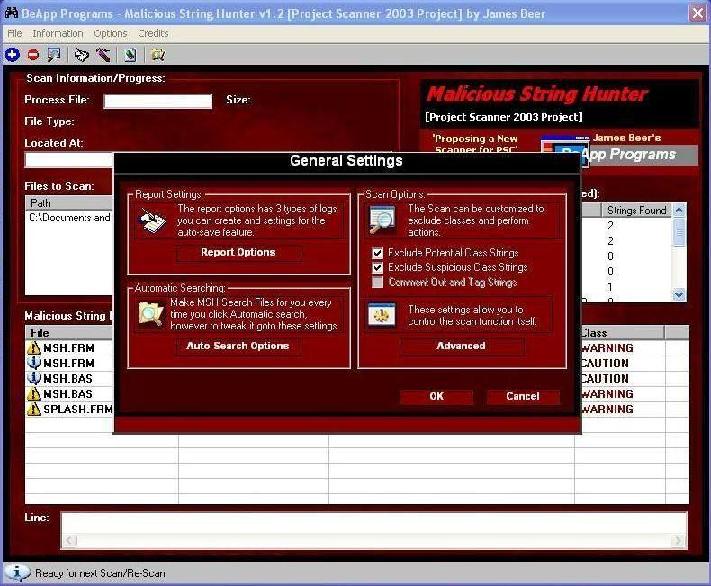The height and width of the screenshot is (586, 711).
Task: Click the green document report toolbar icon
Action: pyautogui.click(x=129, y=55)
